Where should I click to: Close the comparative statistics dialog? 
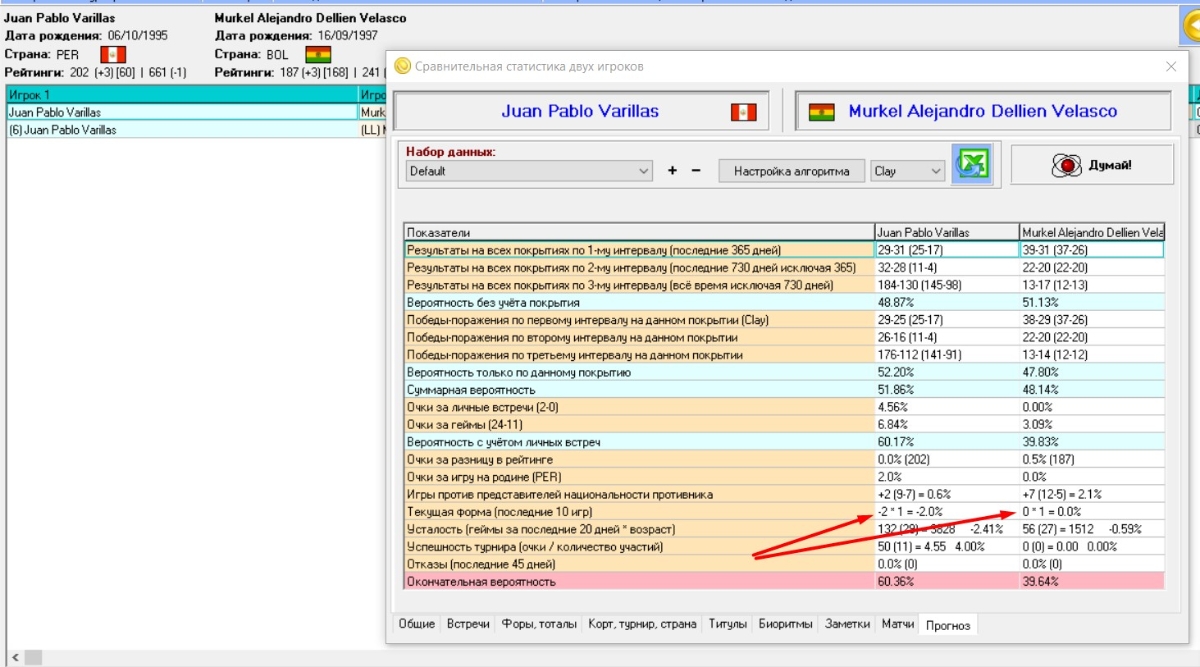click(x=1170, y=67)
